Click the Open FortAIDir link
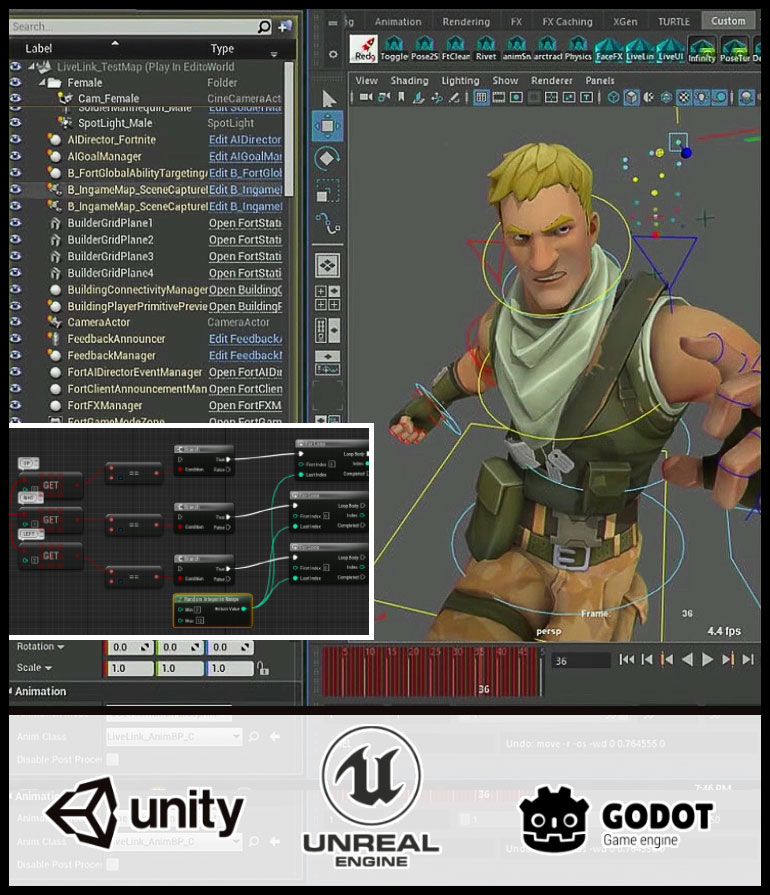 click(x=245, y=372)
